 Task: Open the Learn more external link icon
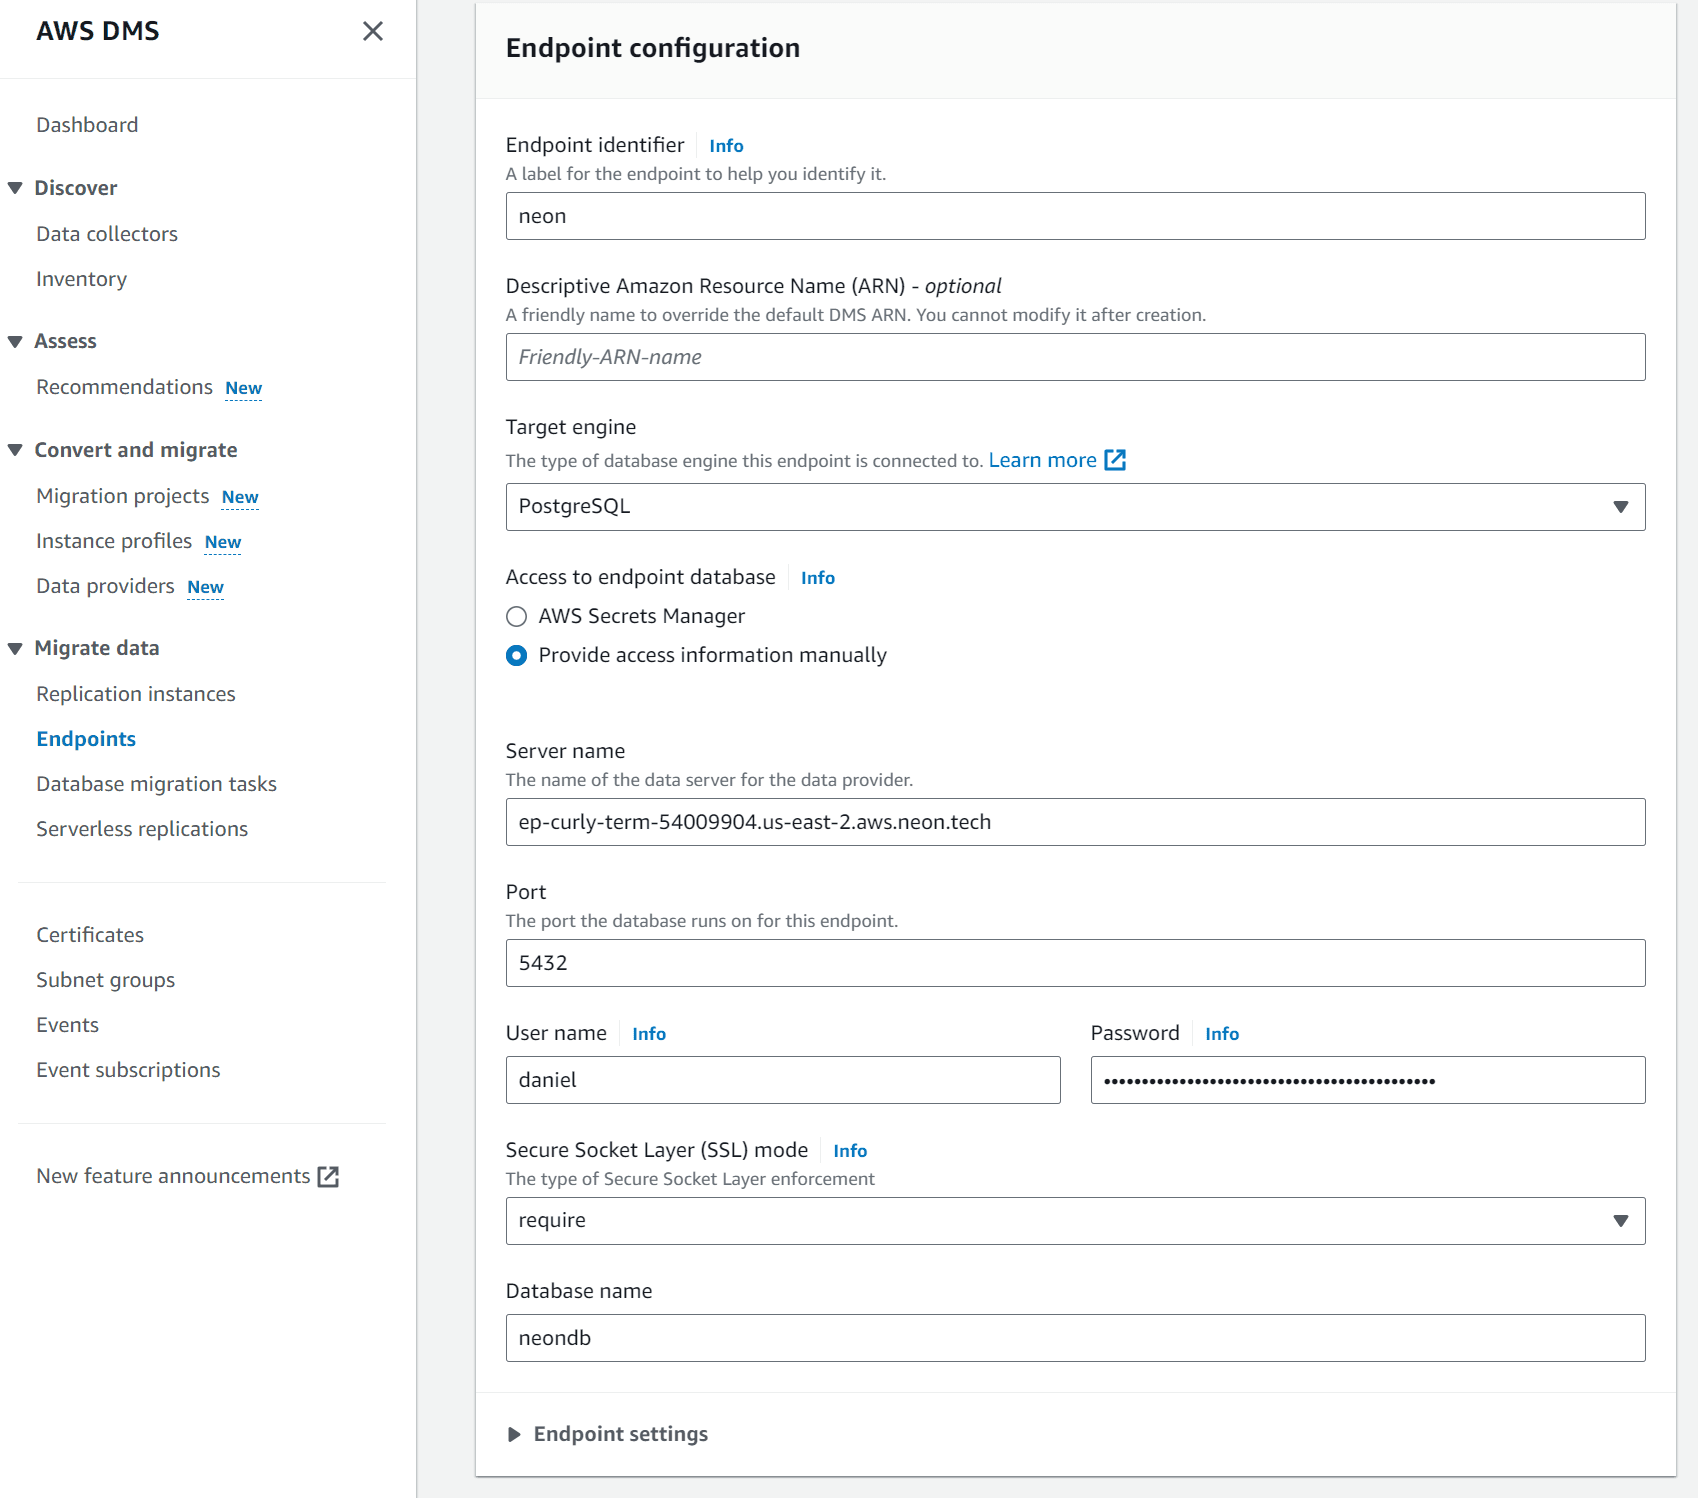point(1114,459)
